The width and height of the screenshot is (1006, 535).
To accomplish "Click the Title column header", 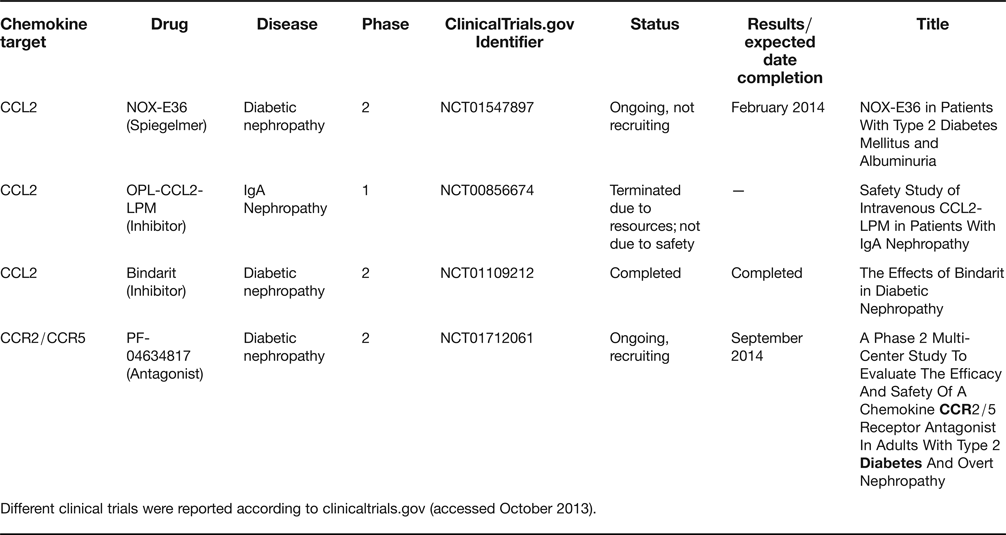I will [932, 24].
